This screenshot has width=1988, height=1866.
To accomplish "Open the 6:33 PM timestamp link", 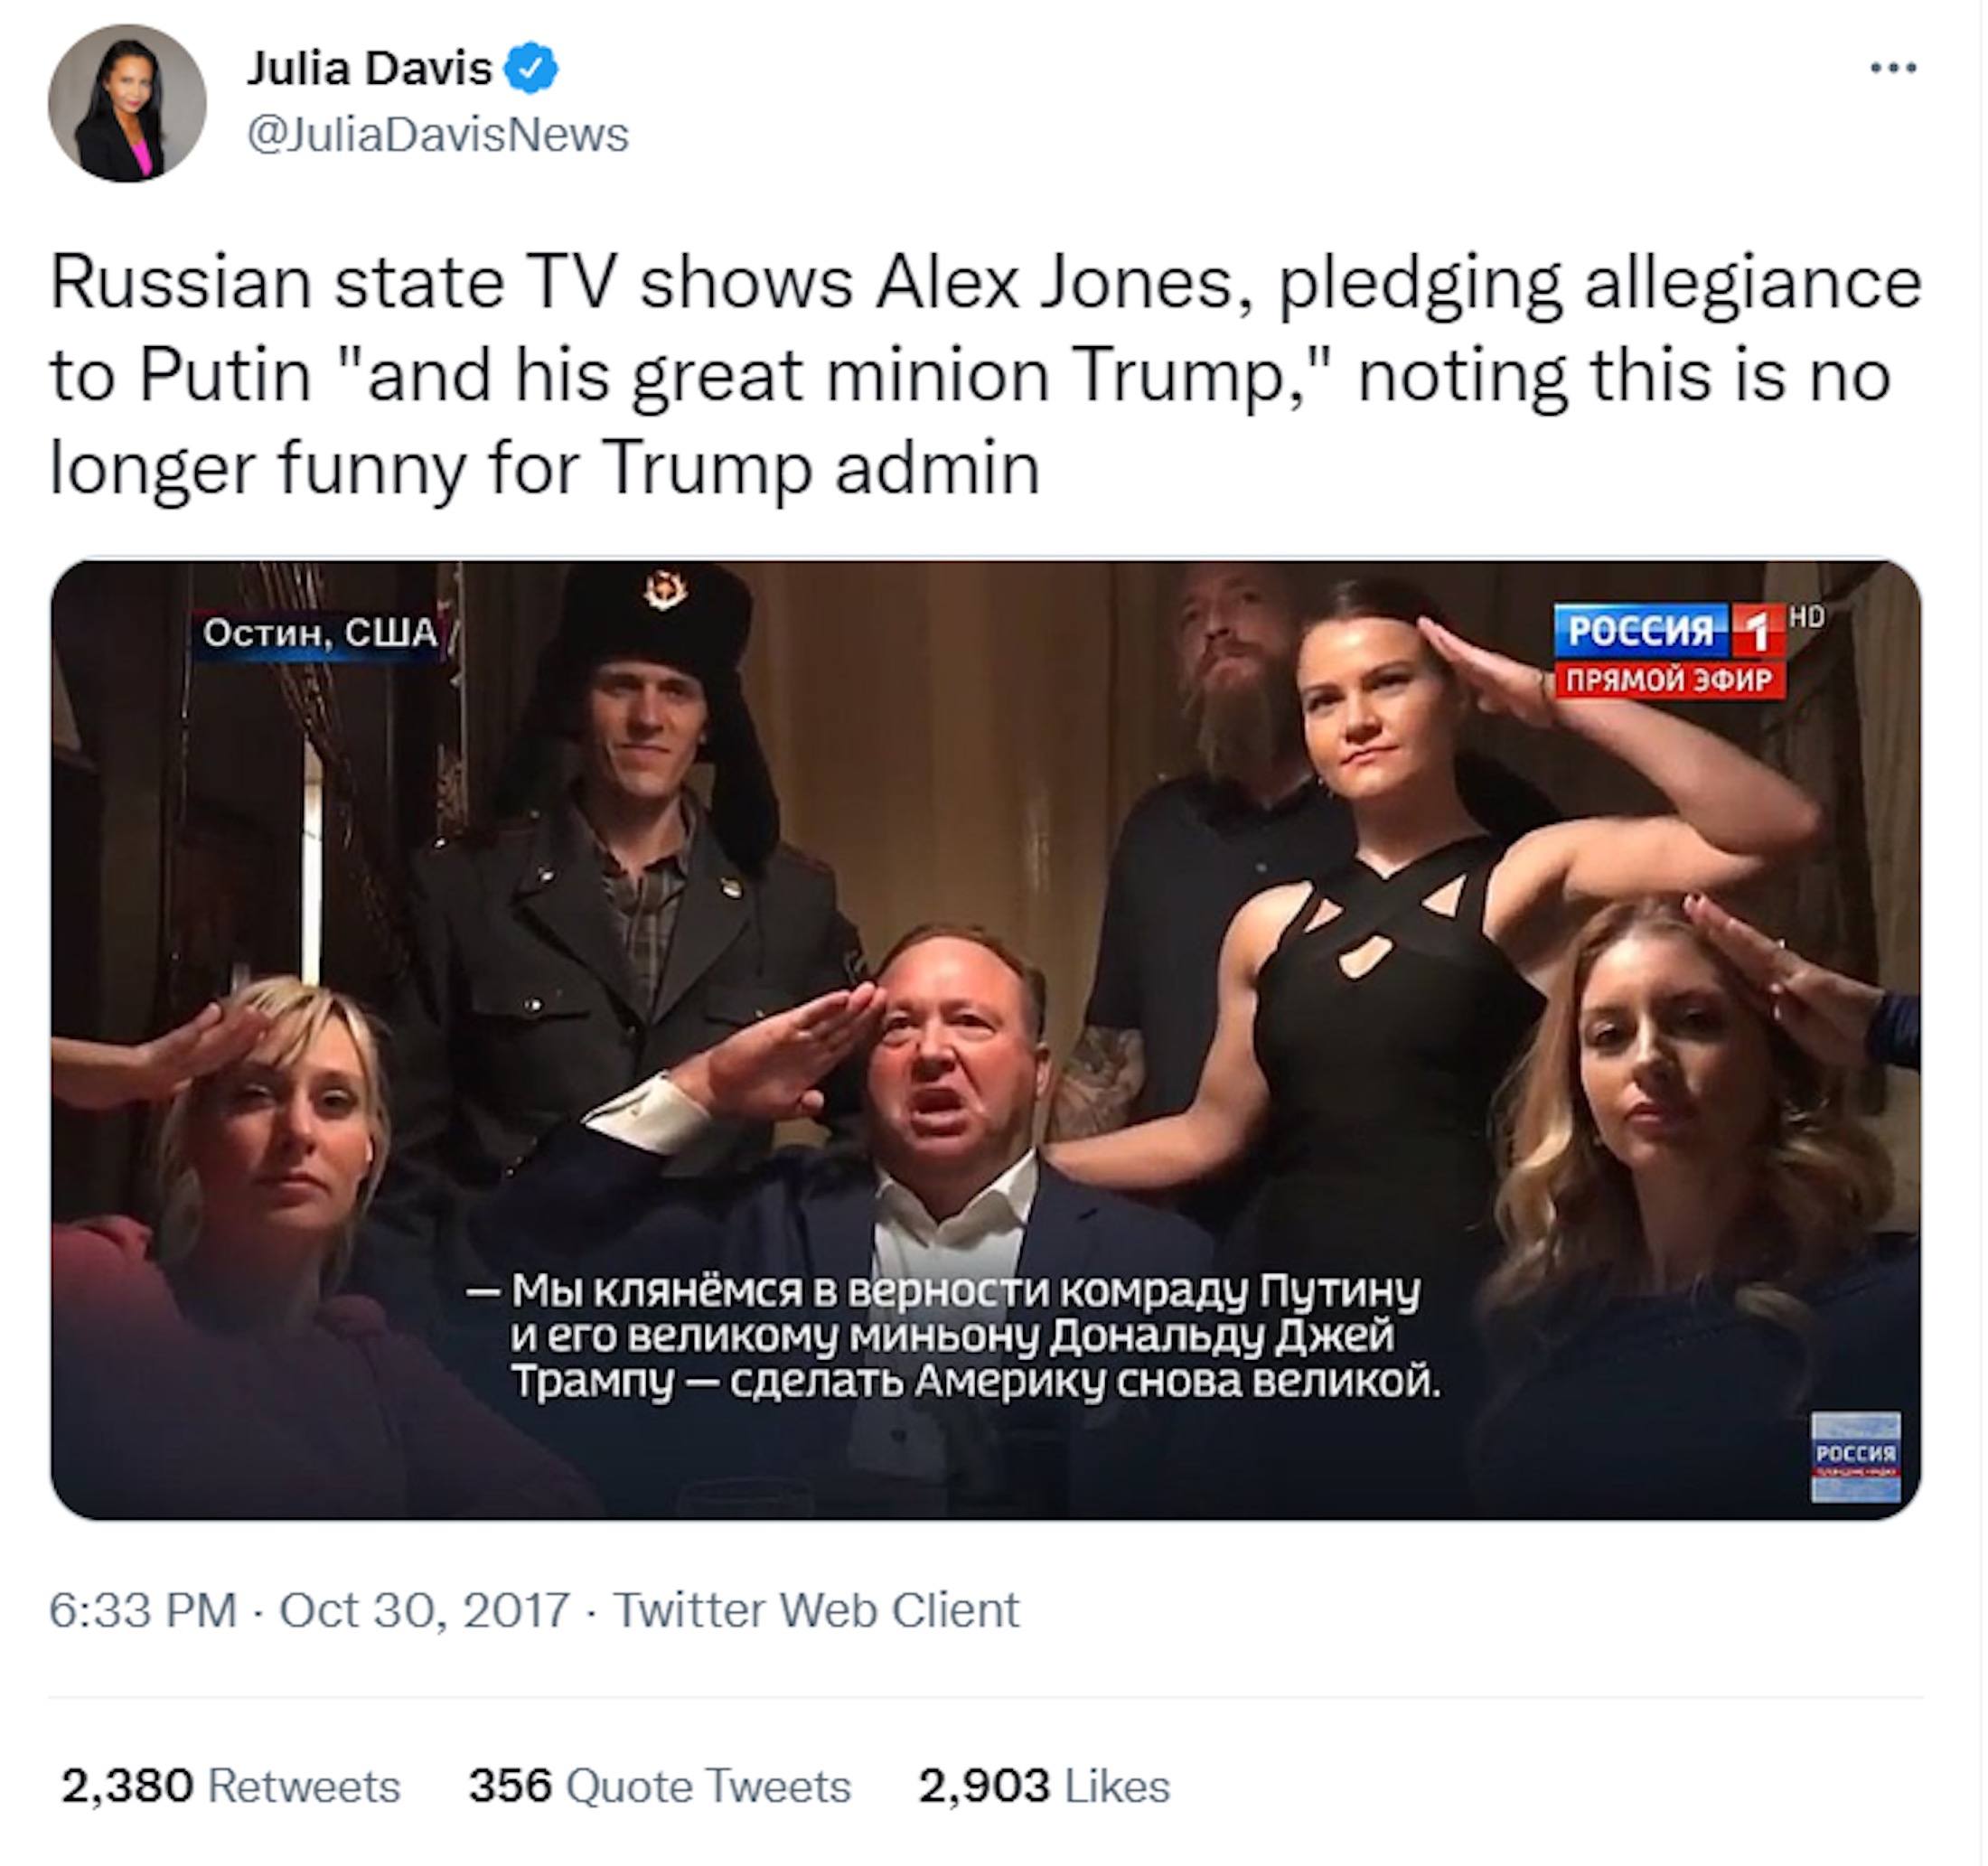I will click(143, 1611).
